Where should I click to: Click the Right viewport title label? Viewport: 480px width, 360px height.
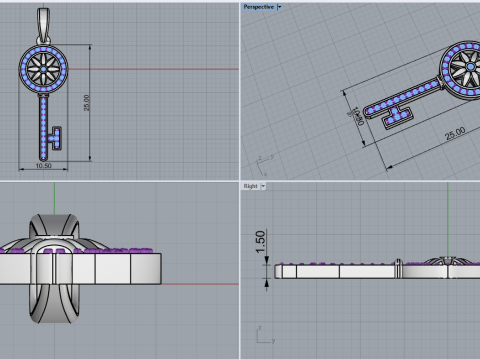pyautogui.click(x=250, y=186)
